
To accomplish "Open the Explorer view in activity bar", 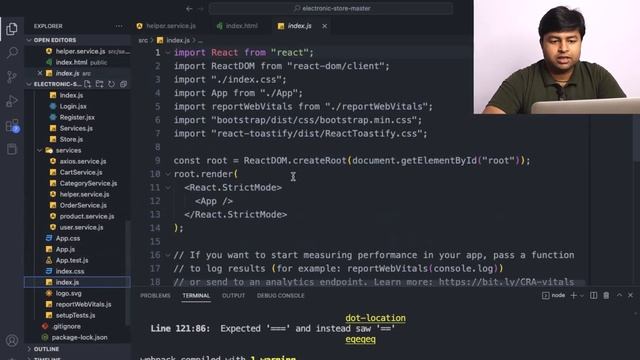I will 12,29.
